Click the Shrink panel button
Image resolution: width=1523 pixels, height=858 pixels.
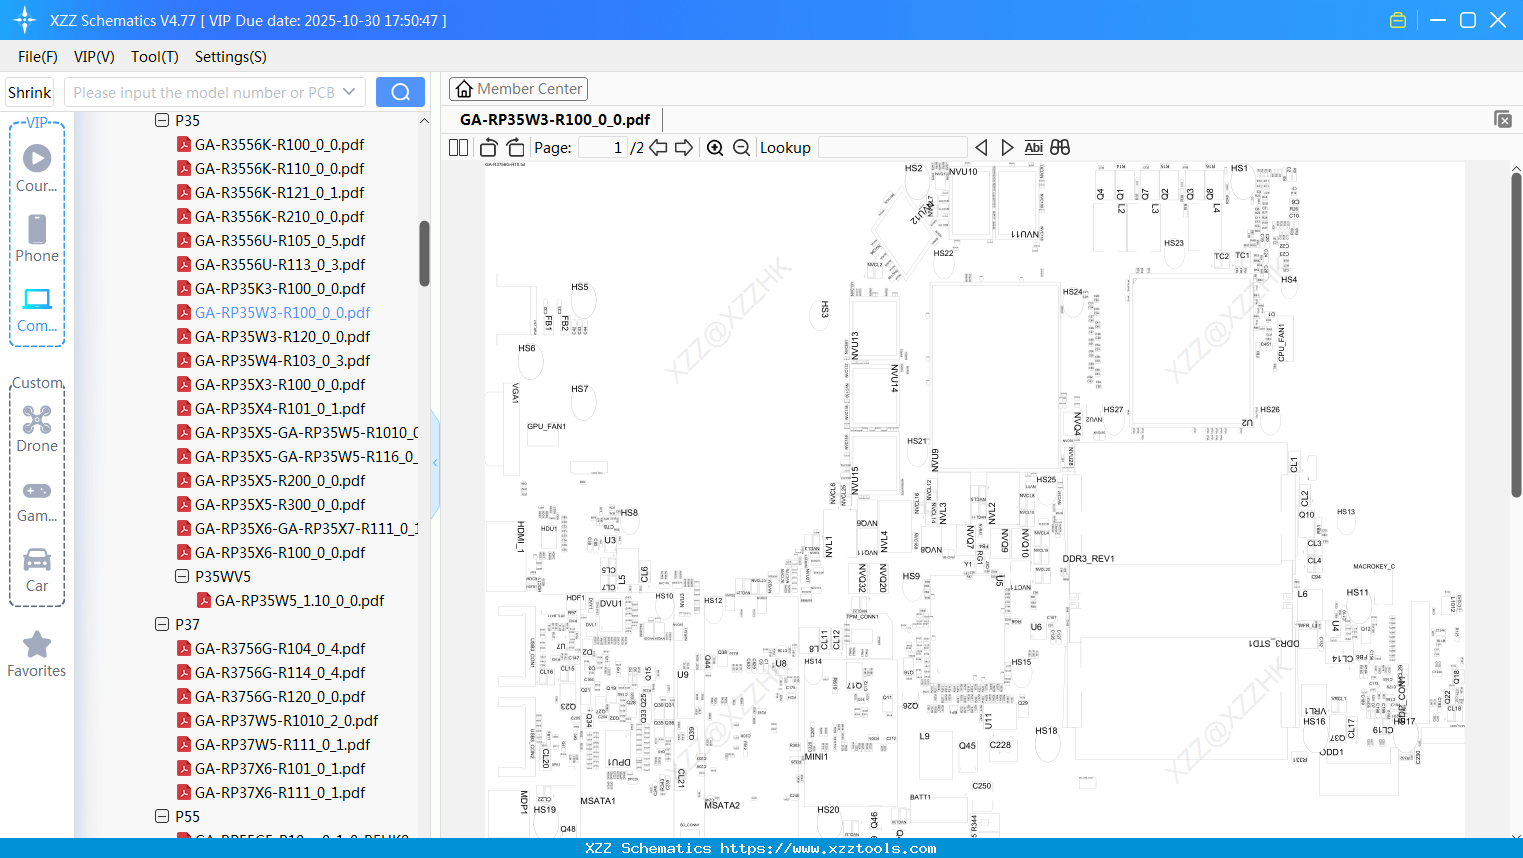click(29, 92)
